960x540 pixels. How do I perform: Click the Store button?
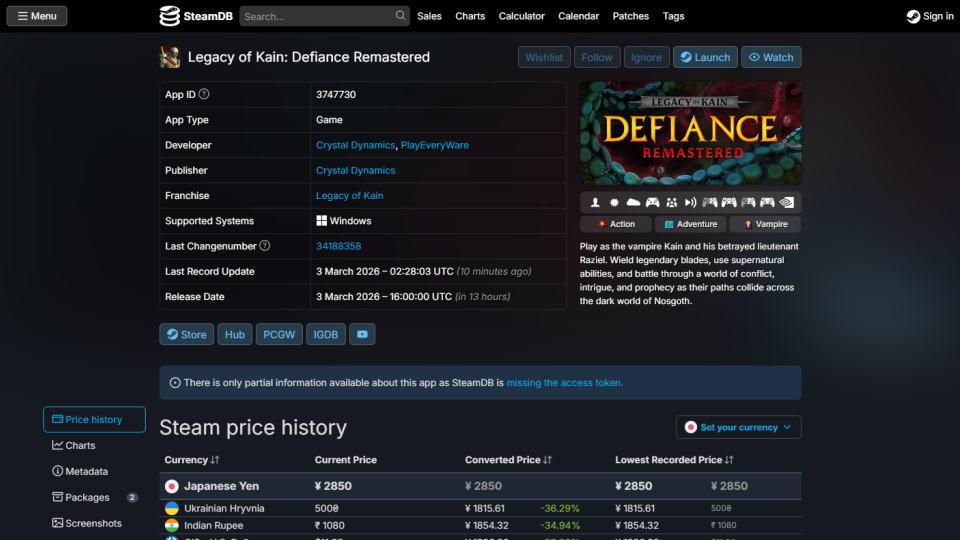point(186,335)
